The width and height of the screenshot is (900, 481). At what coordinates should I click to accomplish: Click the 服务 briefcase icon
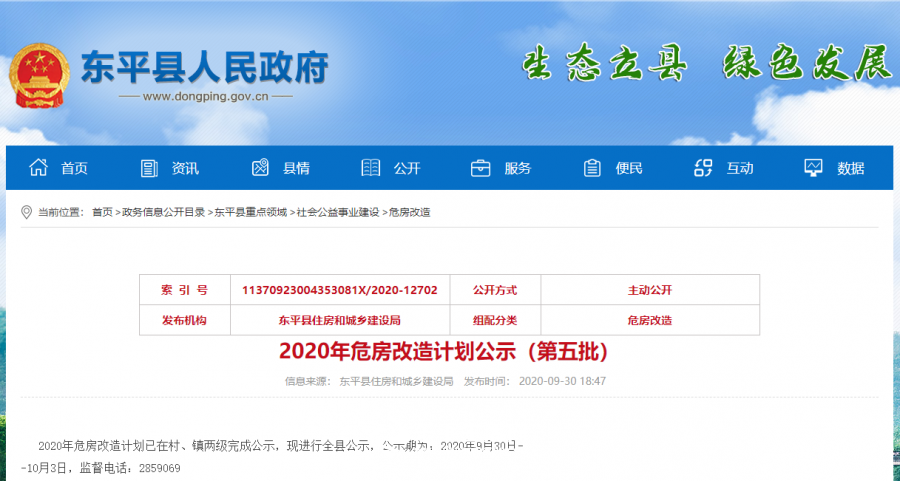tap(480, 168)
